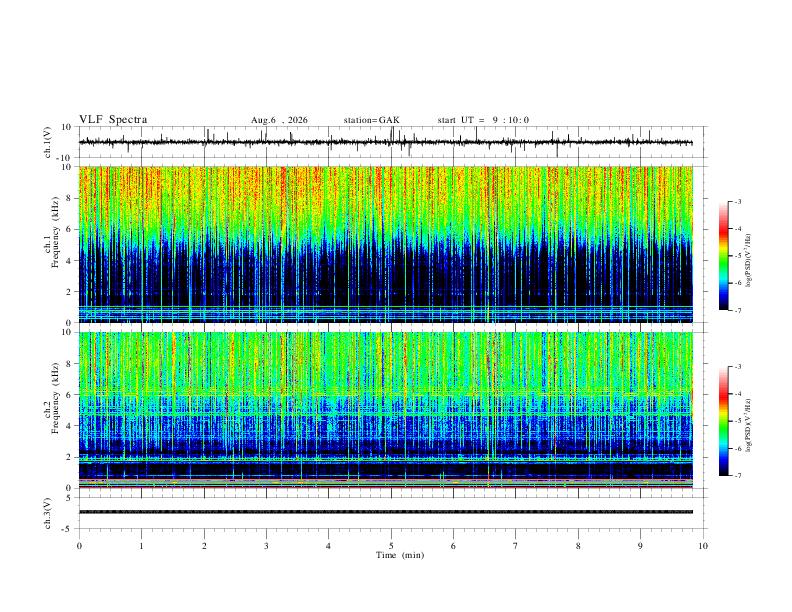Image resolution: width=792 pixels, height=612 pixels.
Task: Click the ch.1(V) axis label
Action: (x=48, y=142)
